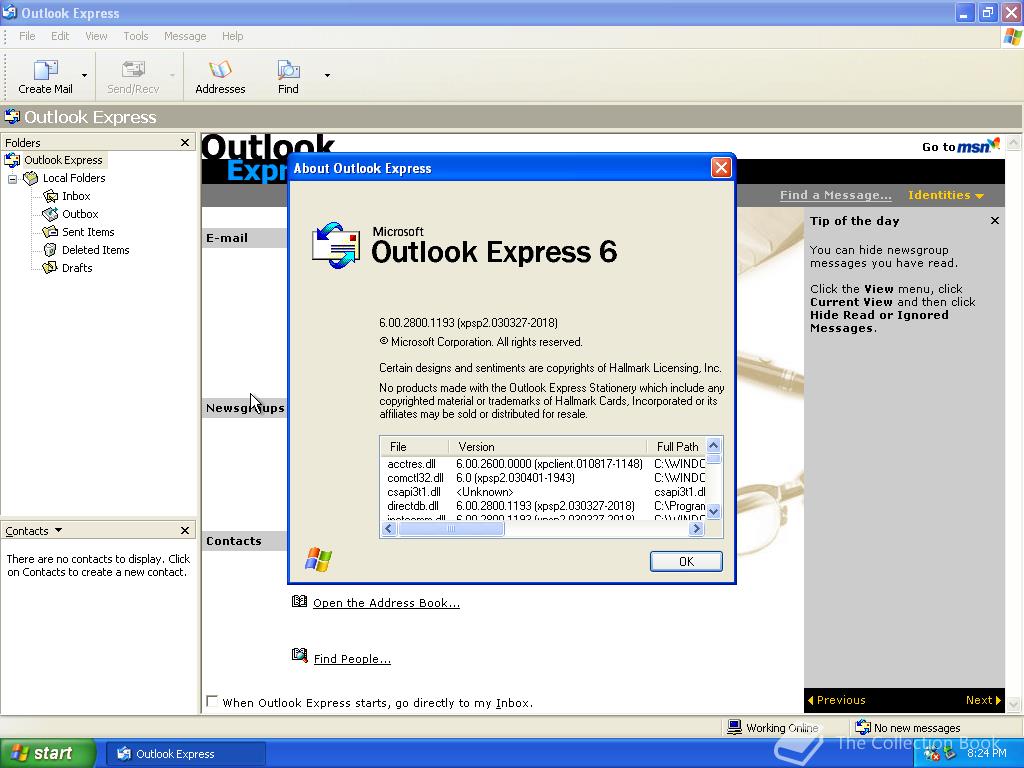Click the Find People icon
Image resolution: width=1024 pixels, height=768 pixels.
tap(300, 655)
